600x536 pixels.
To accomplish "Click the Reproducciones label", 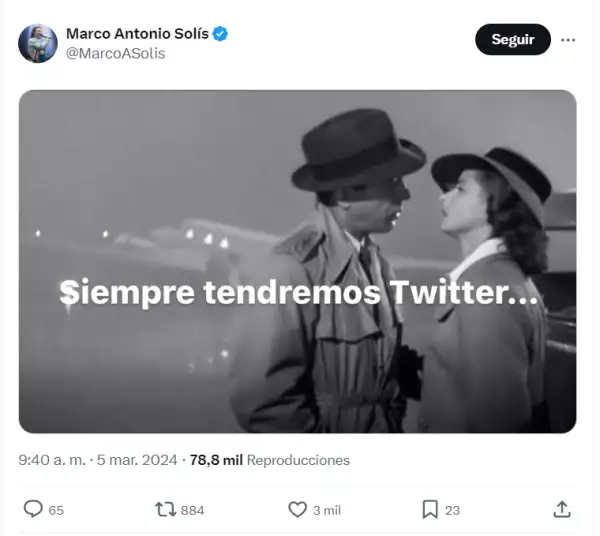I will click(x=298, y=460).
